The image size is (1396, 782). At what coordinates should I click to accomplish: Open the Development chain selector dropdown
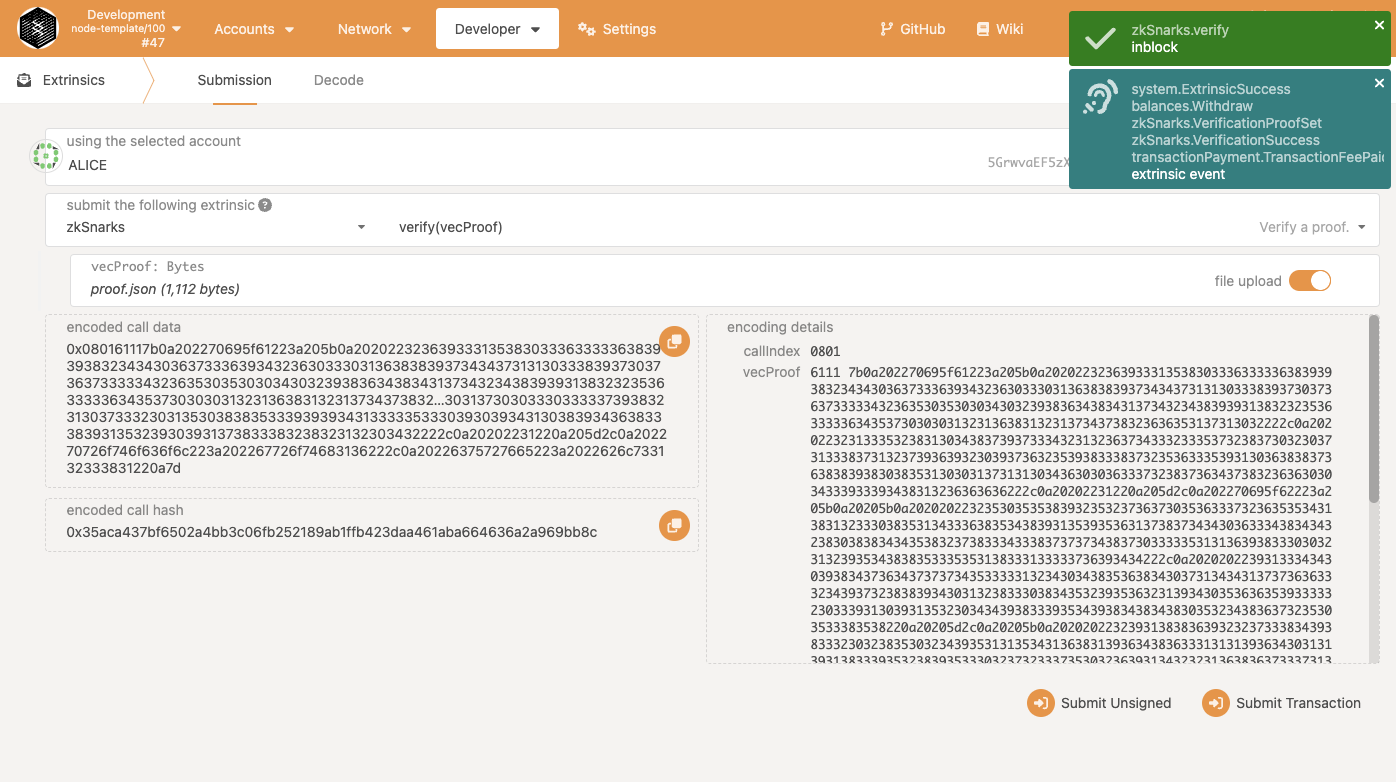(x=126, y=28)
